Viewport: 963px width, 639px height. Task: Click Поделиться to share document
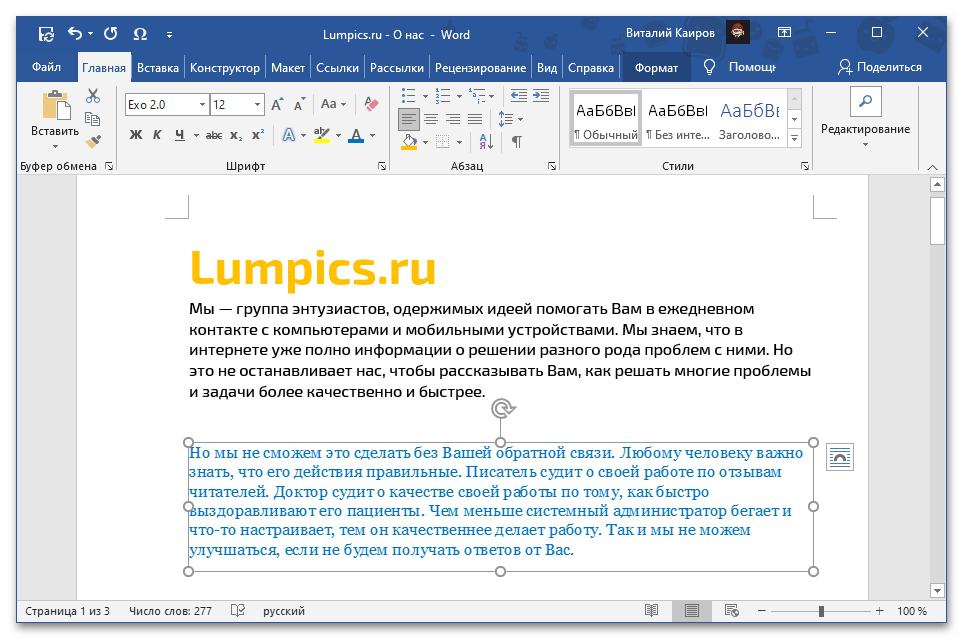880,67
